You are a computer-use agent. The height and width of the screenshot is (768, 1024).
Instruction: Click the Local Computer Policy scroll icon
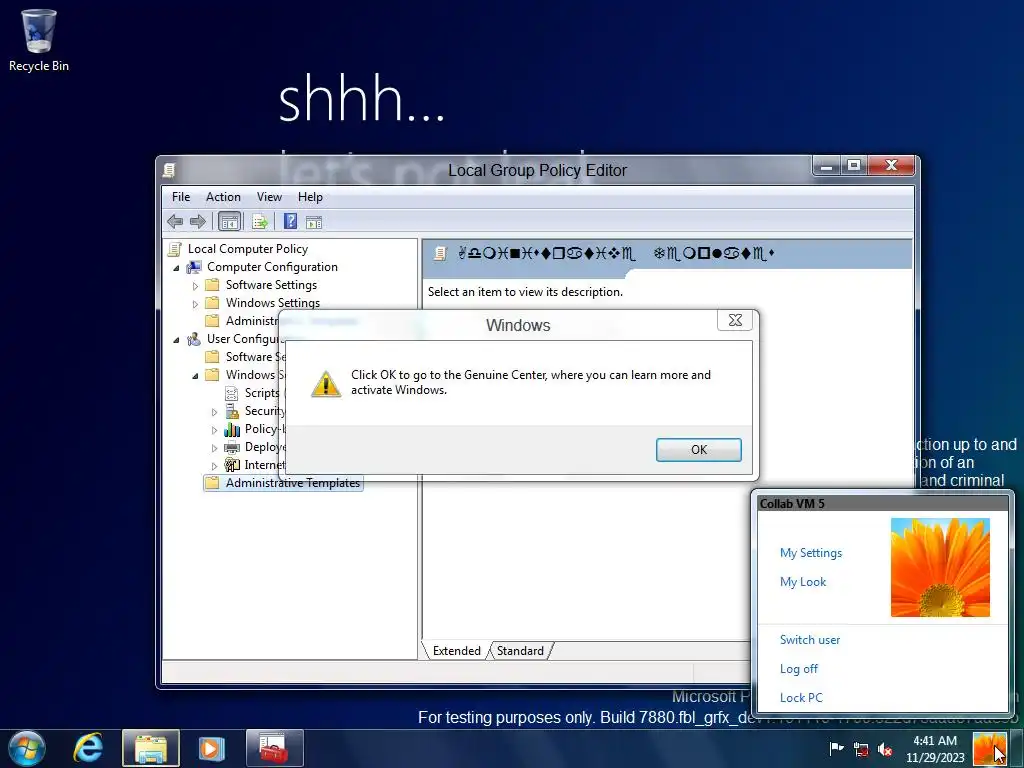coord(174,249)
